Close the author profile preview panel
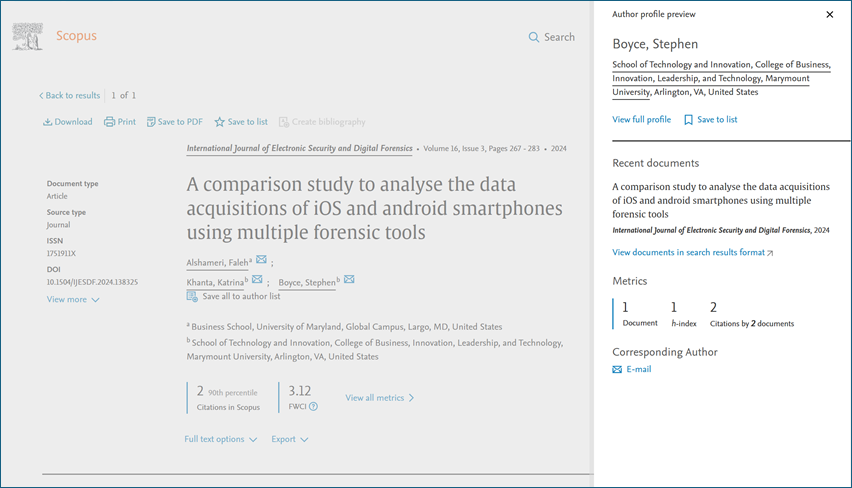Screen dimensions: 852x488 [x=829, y=15]
